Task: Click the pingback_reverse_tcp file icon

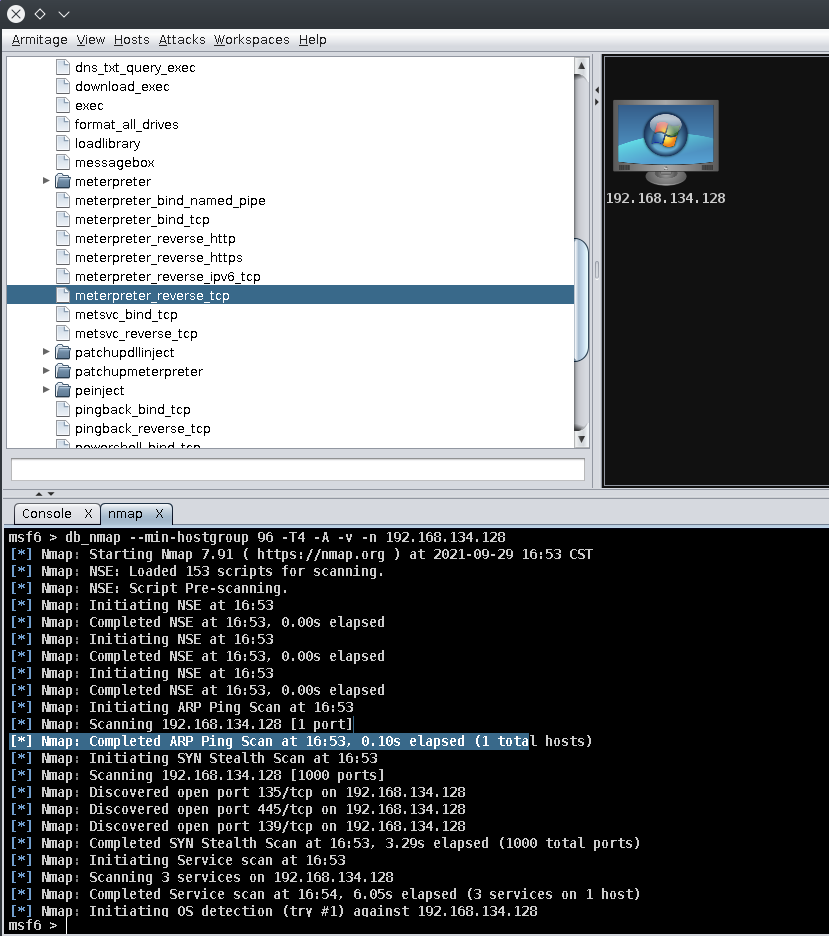Action: (x=63, y=429)
